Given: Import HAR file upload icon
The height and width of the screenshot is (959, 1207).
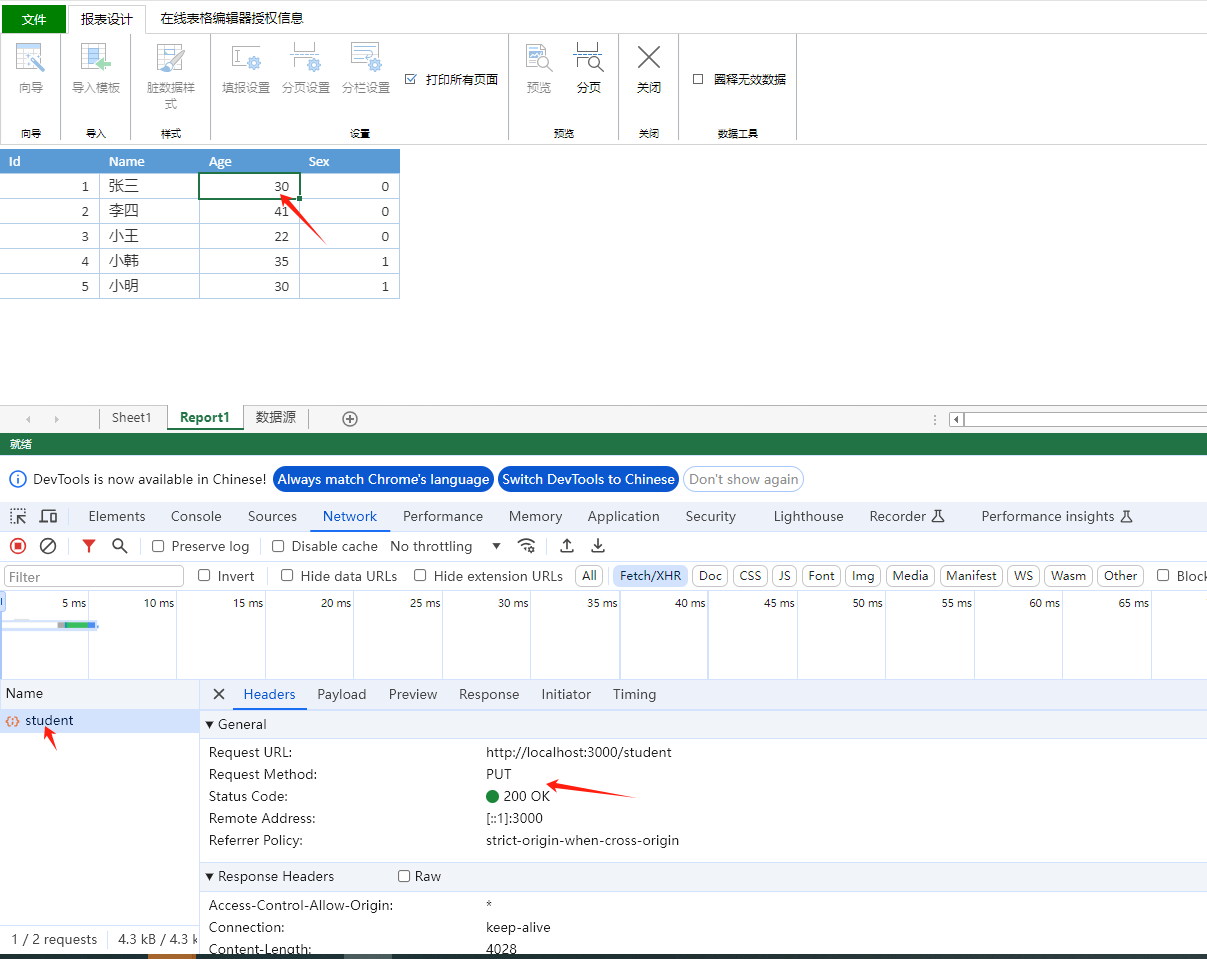Looking at the screenshot, I should (x=567, y=546).
